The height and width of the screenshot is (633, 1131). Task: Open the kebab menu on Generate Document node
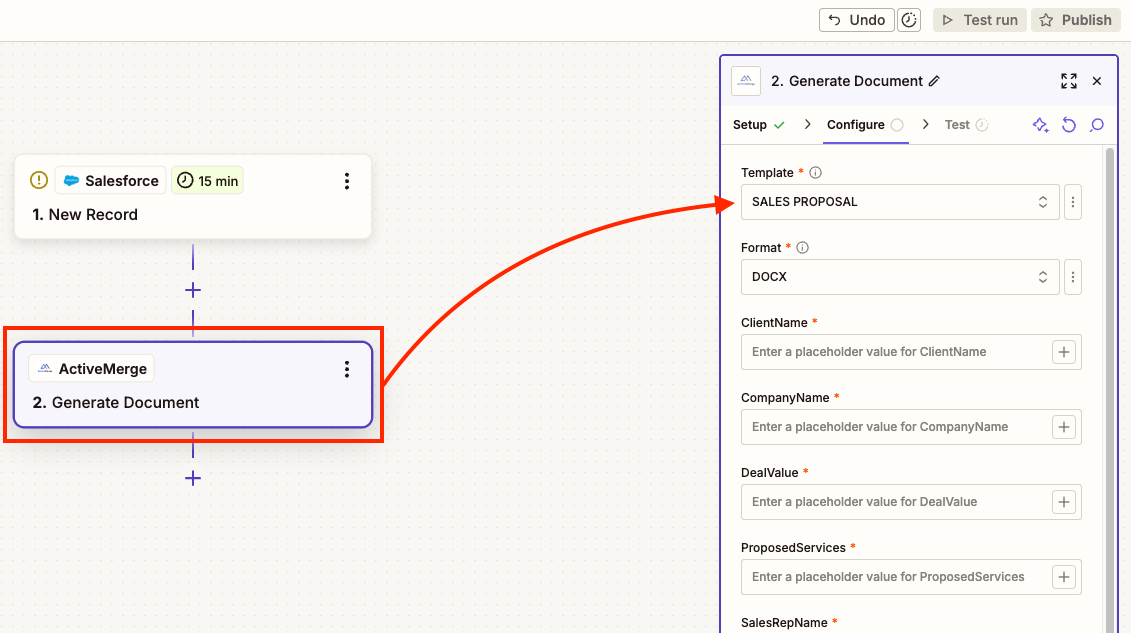pyautogui.click(x=347, y=368)
